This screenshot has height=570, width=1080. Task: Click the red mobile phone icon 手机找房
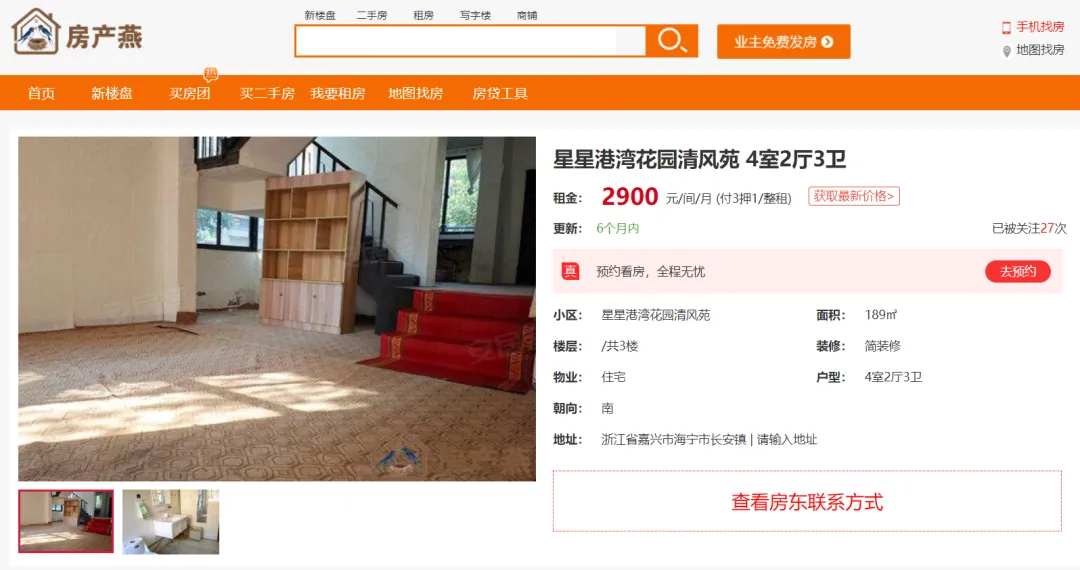point(1006,28)
